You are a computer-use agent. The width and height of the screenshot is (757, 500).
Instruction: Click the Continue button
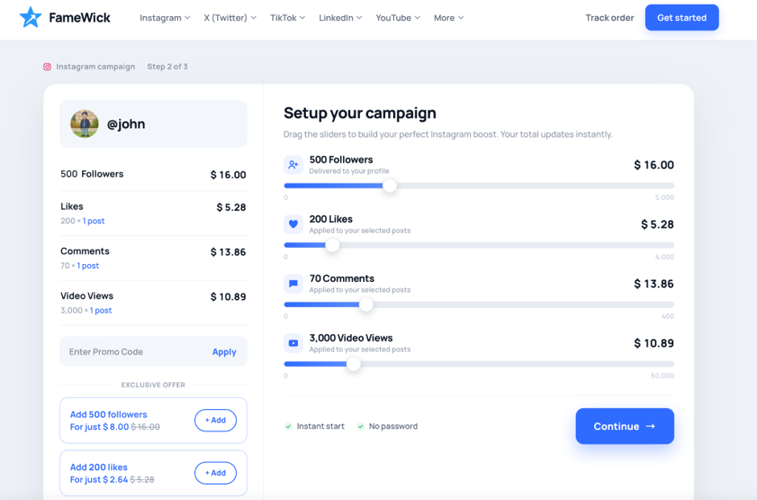pyautogui.click(x=625, y=426)
